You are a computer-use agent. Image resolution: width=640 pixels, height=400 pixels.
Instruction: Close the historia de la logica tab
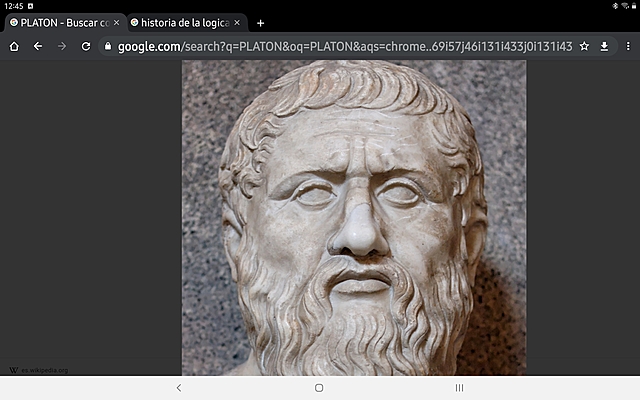click(237, 23)
